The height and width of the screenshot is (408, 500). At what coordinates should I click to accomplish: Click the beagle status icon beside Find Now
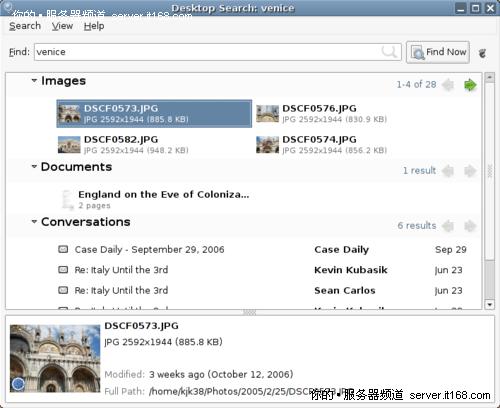(x=482, y=53)
